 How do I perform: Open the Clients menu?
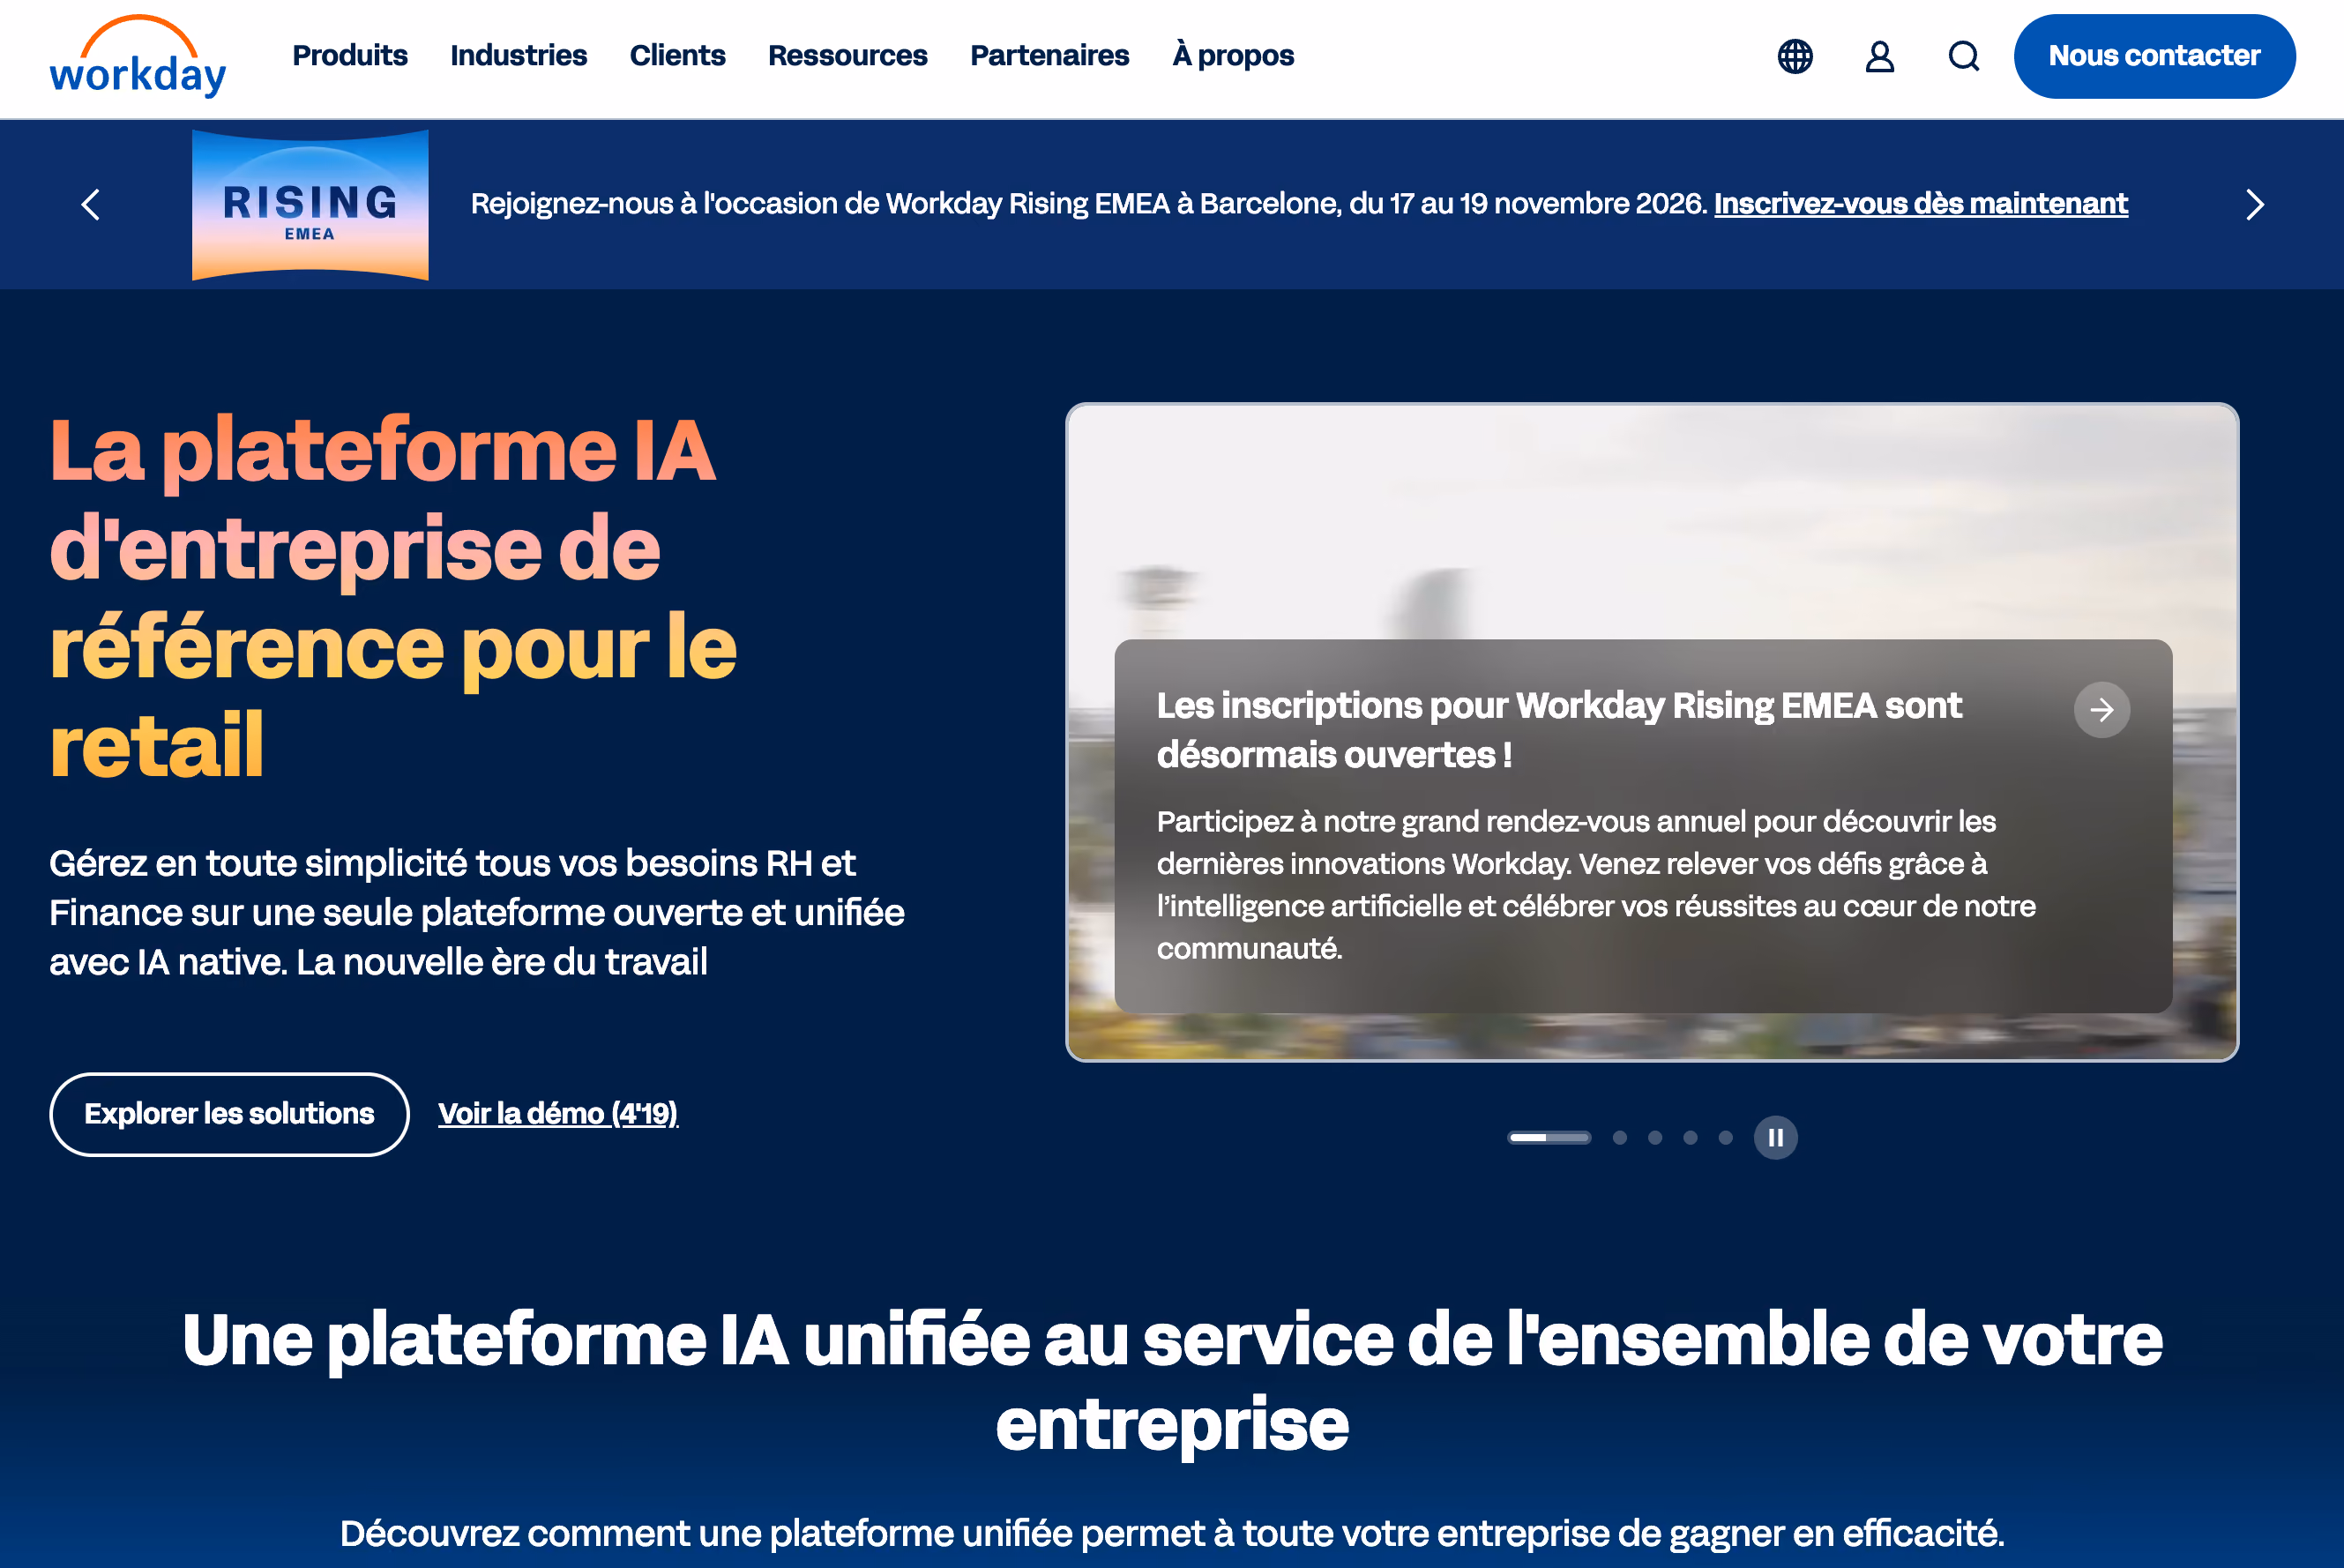coord(677,56)
